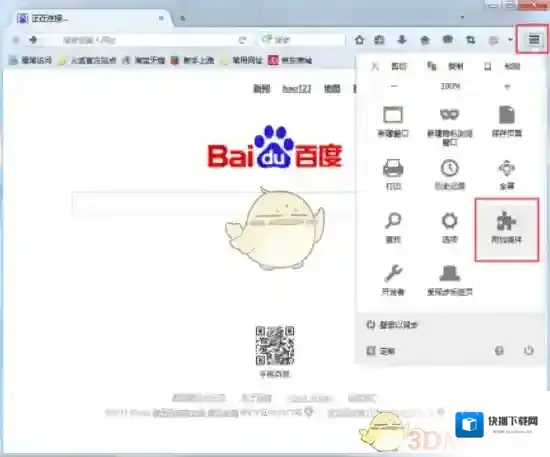
Task: Close the current loading tab
Action: pos(161,18)
